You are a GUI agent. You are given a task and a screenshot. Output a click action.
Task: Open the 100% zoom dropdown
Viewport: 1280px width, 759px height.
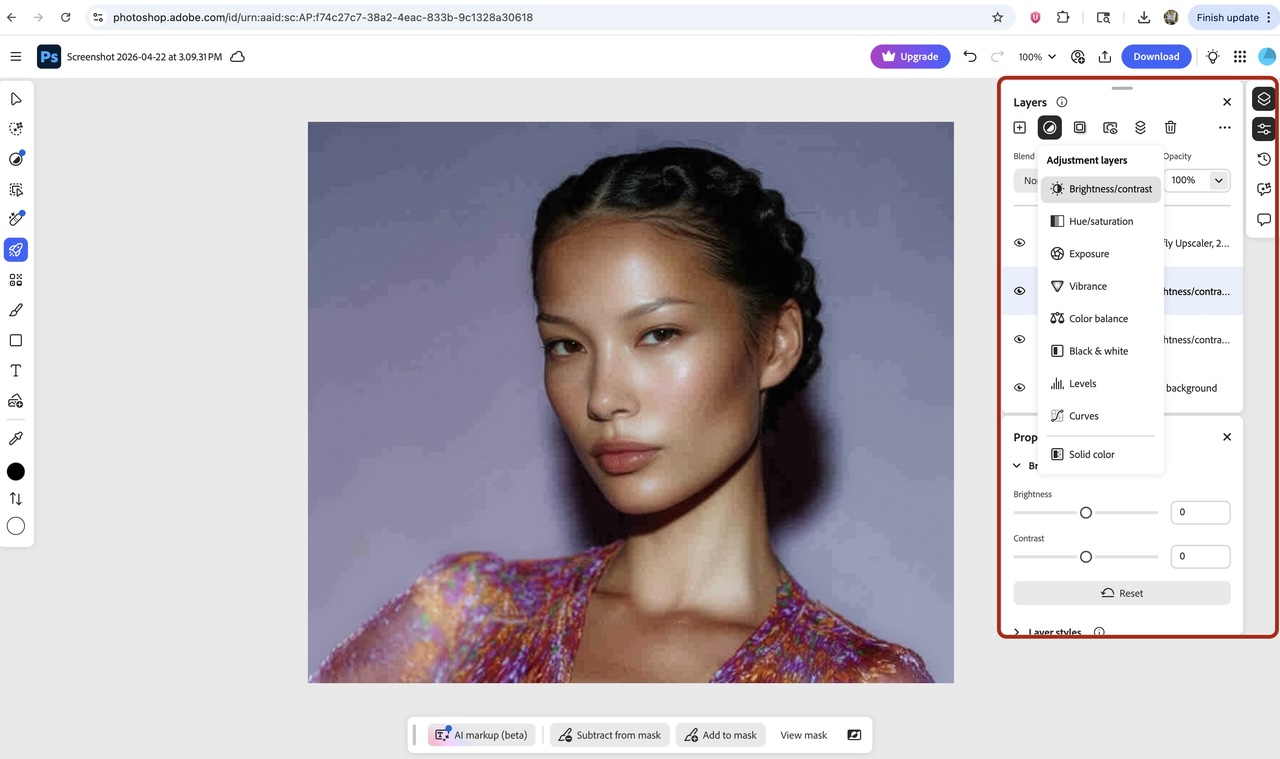tap(1037, 57)
